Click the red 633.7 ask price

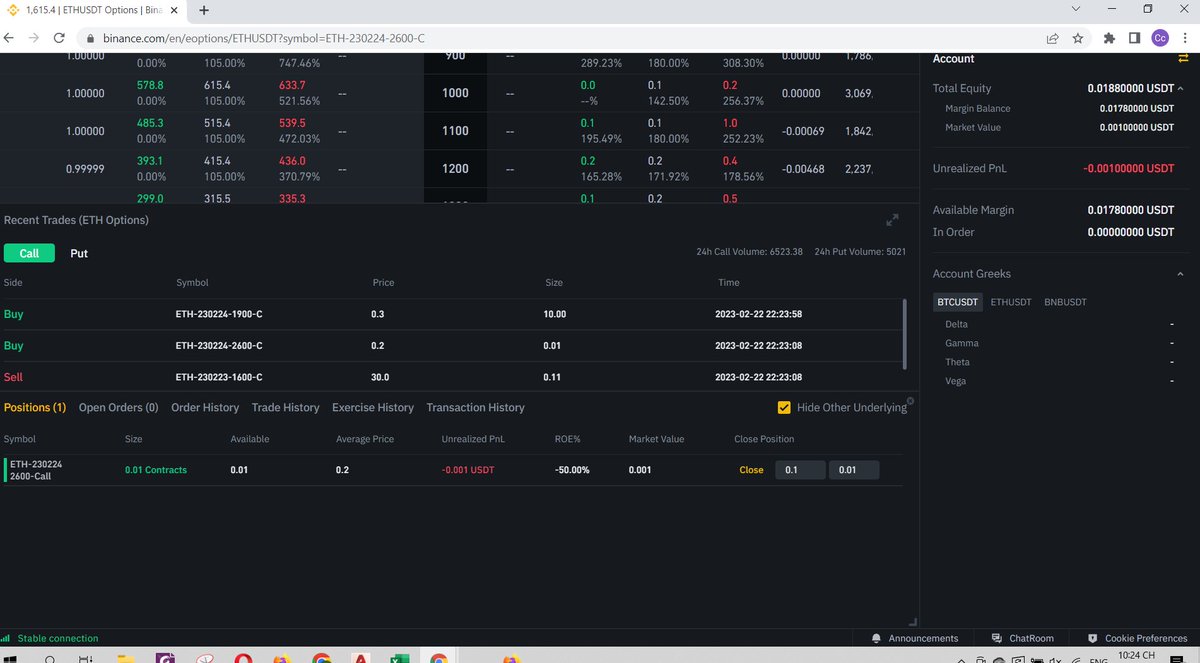293,86
